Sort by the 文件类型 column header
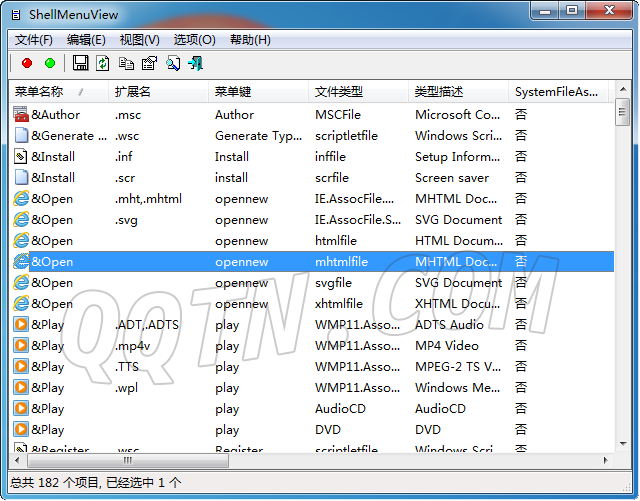This screenshot has width=640, height=501. tap(339, 92)
